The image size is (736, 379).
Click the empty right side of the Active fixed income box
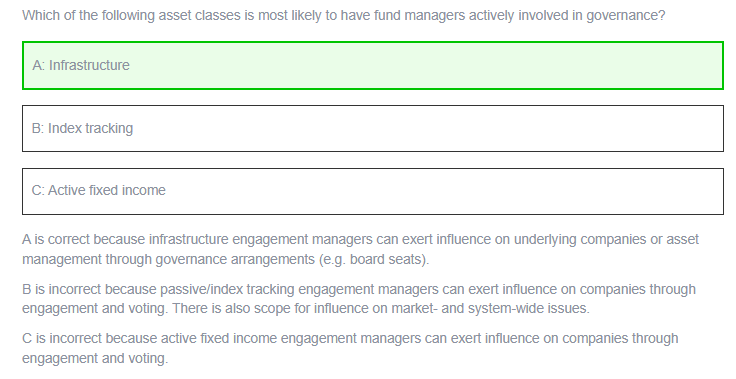(516, 191)
